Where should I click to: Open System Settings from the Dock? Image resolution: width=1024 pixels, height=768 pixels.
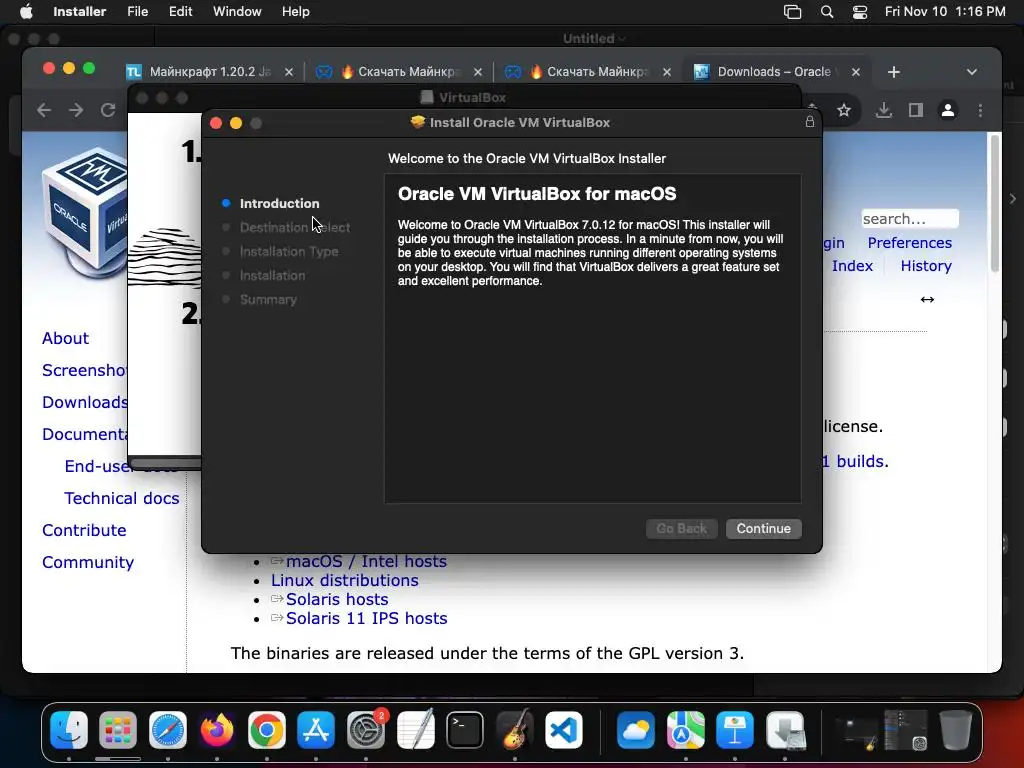[366, 729]
